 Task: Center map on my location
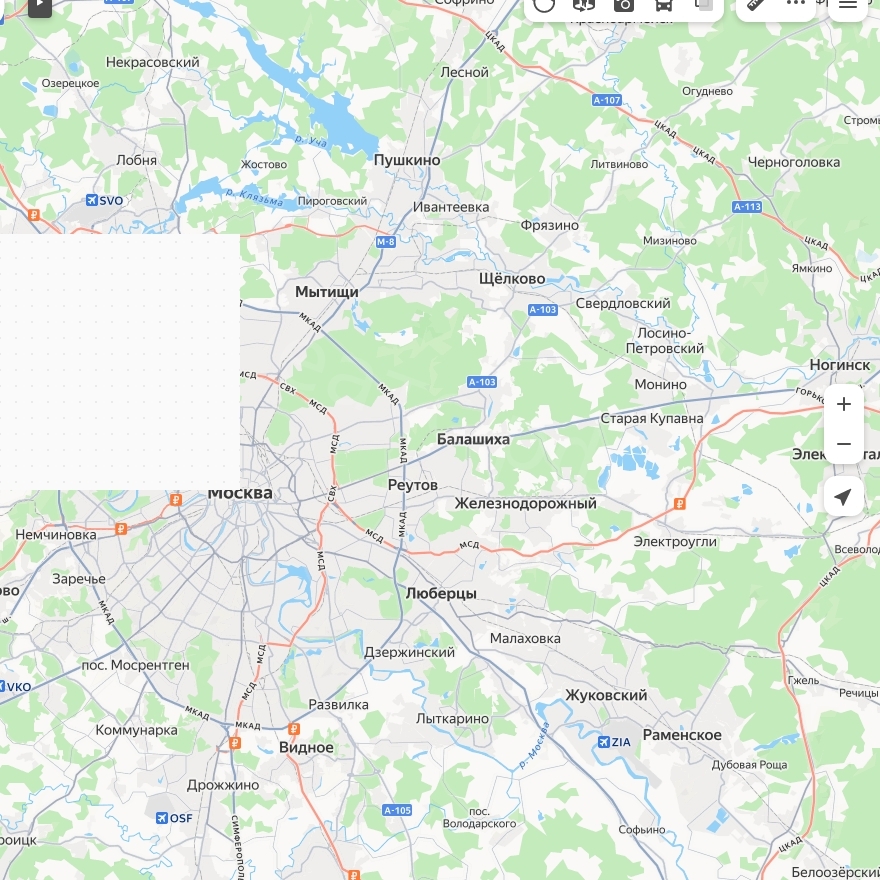[x=844, y=496]
